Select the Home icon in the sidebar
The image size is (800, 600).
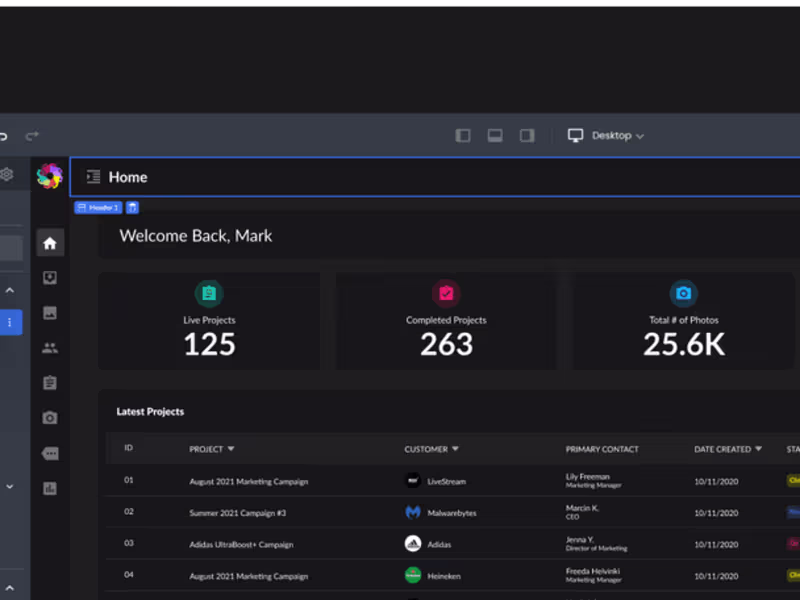point(50,243)
